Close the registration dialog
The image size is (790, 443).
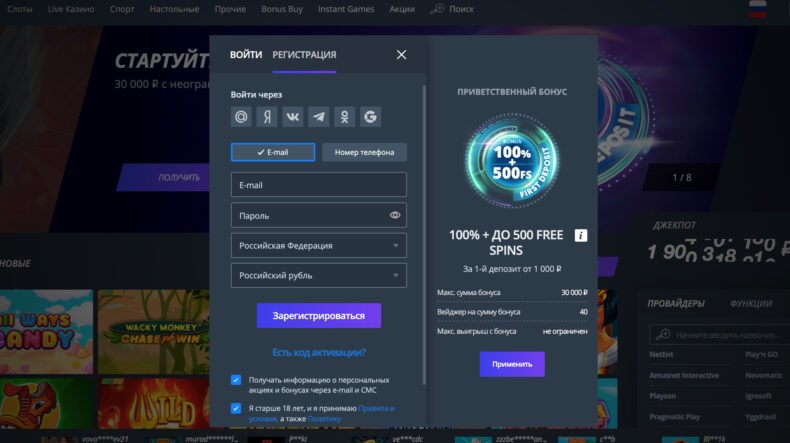pos(401,54)
